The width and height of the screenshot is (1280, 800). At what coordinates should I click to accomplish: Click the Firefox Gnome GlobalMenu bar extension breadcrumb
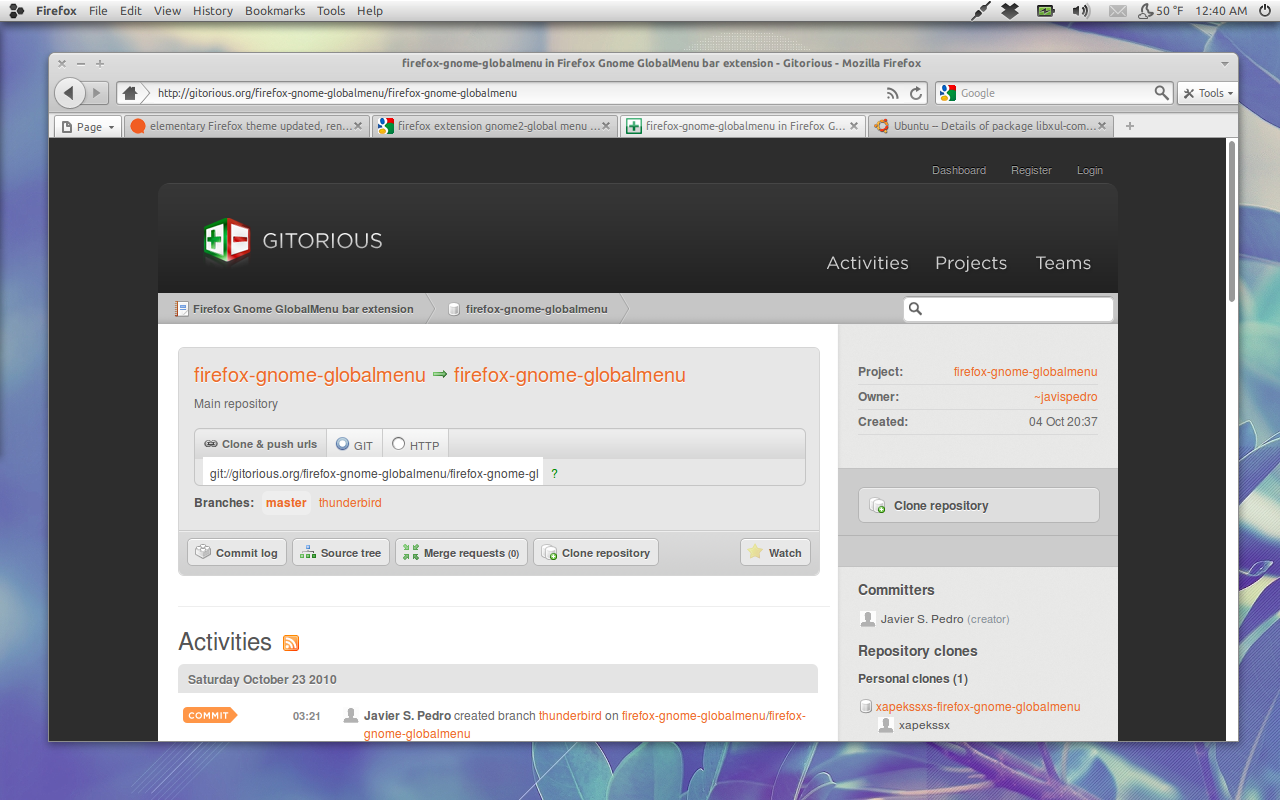point(303,309)
